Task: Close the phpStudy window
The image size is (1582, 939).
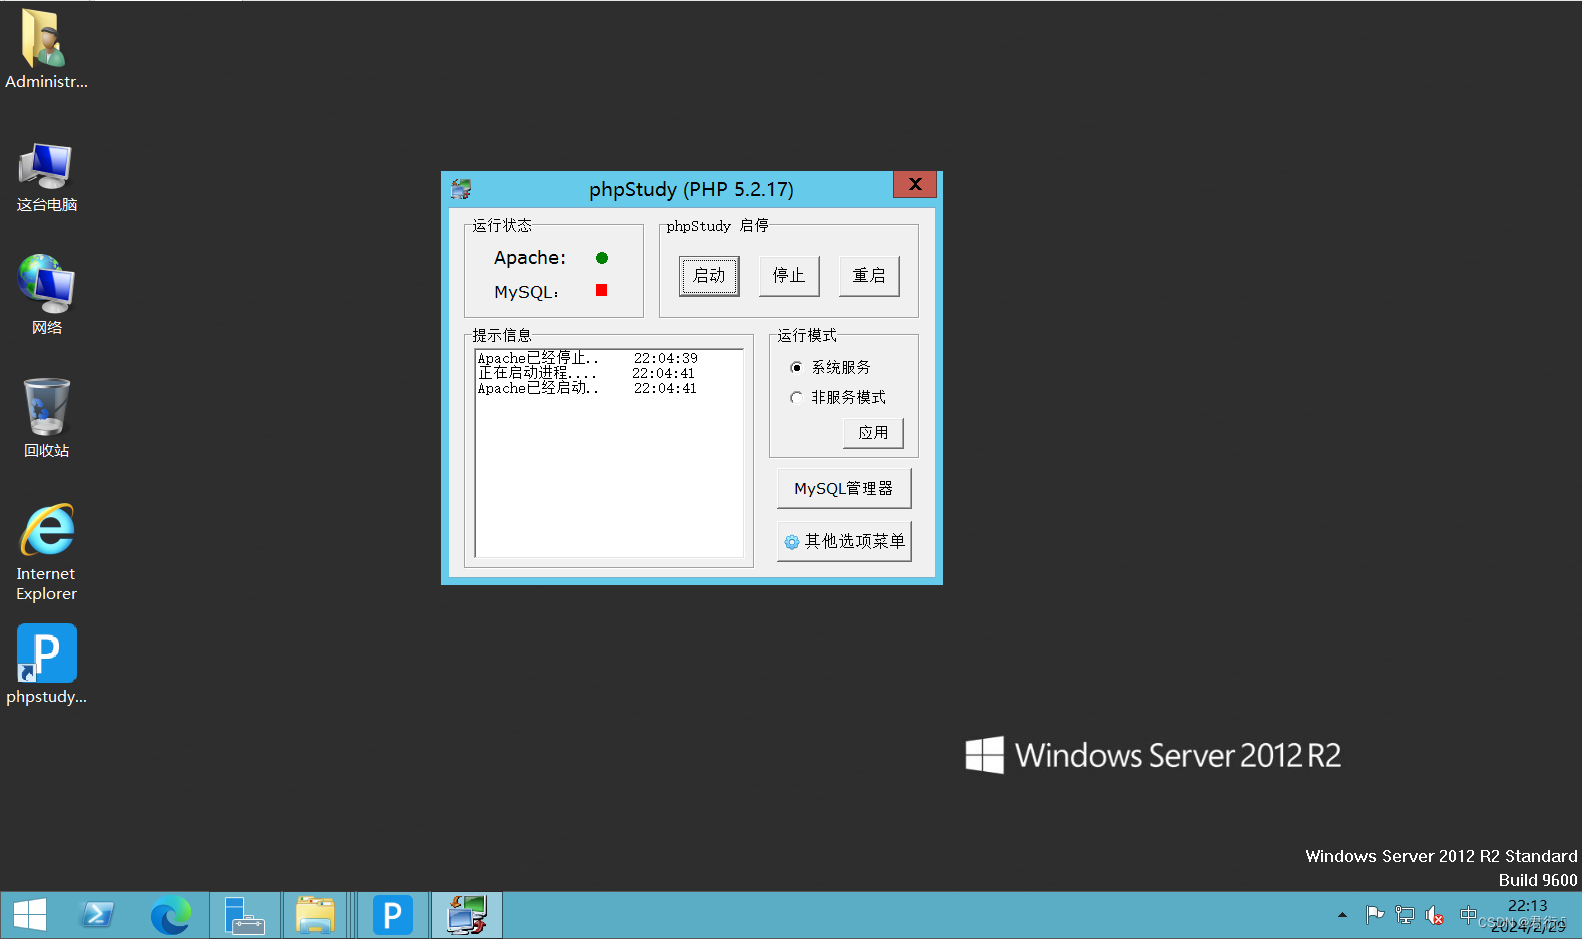Action: 915,184
